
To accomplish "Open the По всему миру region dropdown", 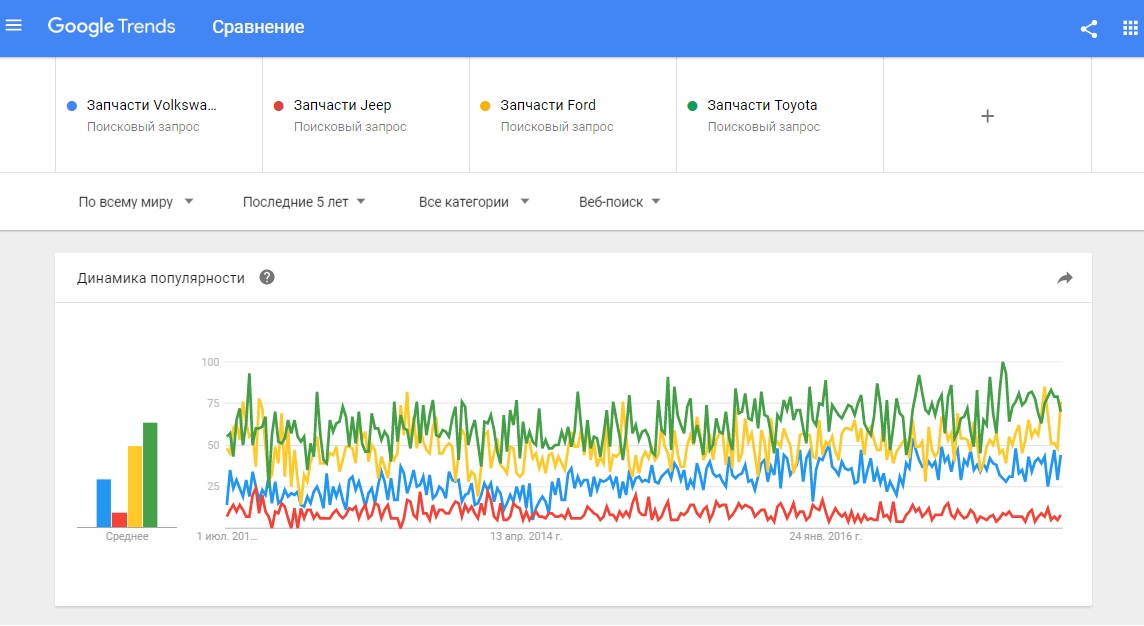I will pos(136,202).
